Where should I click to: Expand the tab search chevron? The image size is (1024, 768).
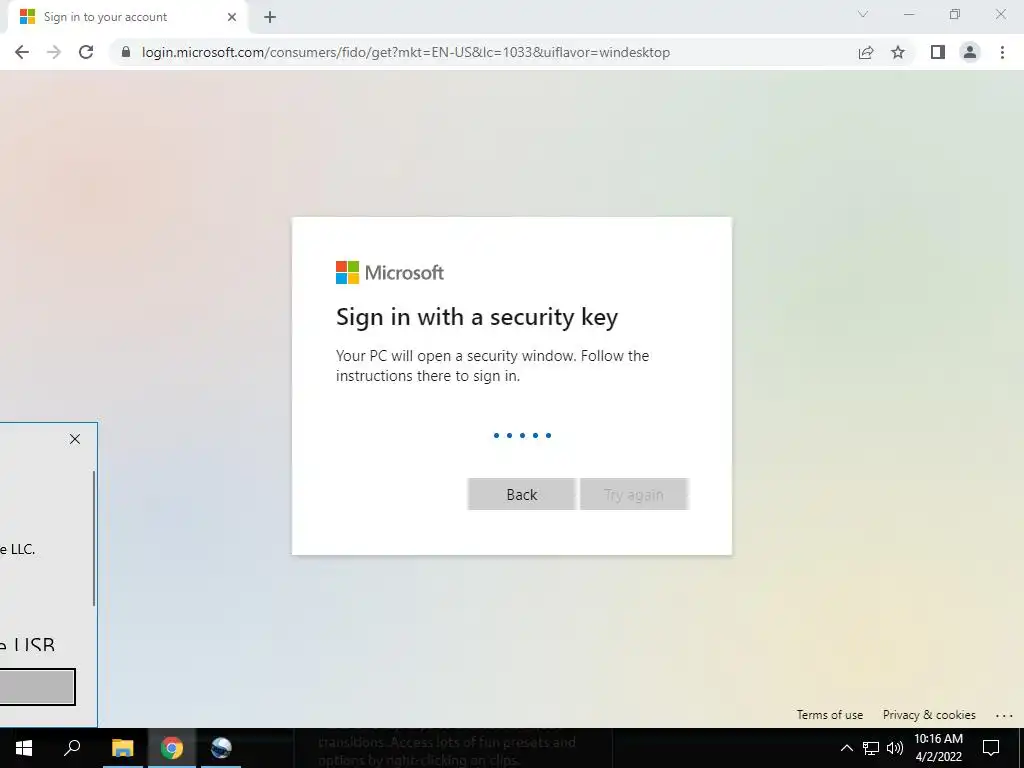point(863,14)
